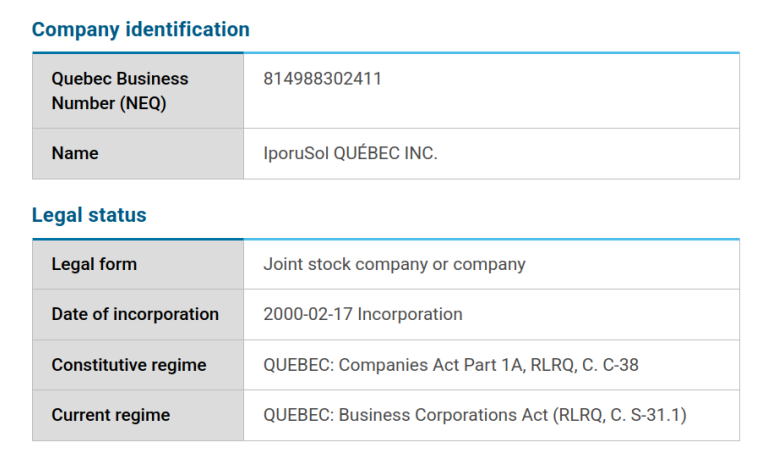Image resolution: width=766 pixels, height=466 pixels.
Task: Click the Current regime label
Action: coord(111,415)
